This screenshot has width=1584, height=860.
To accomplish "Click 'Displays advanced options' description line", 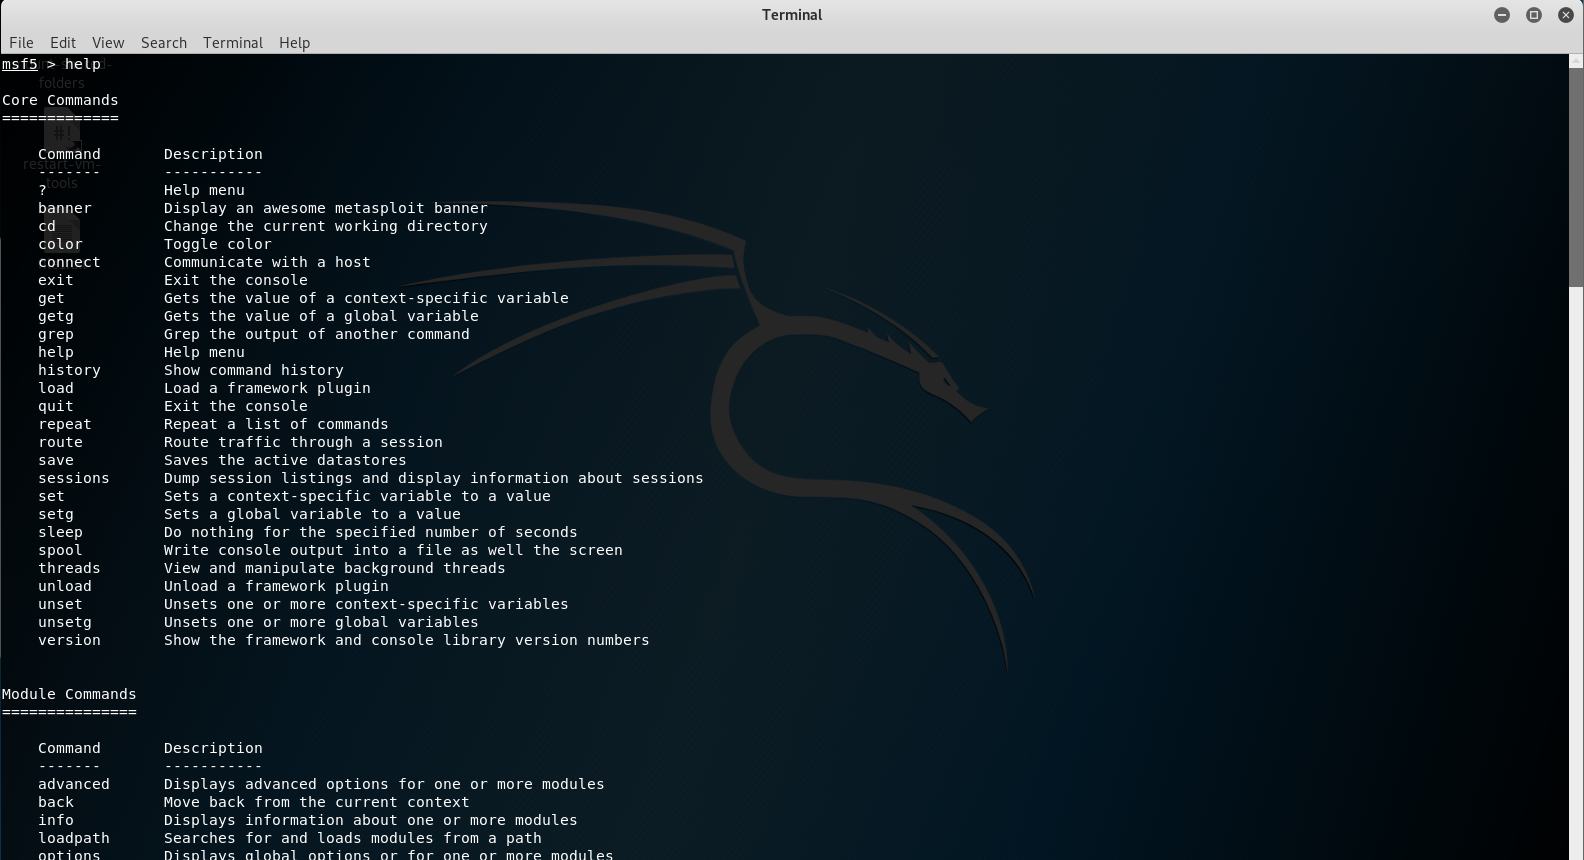I will coord(384,784).
